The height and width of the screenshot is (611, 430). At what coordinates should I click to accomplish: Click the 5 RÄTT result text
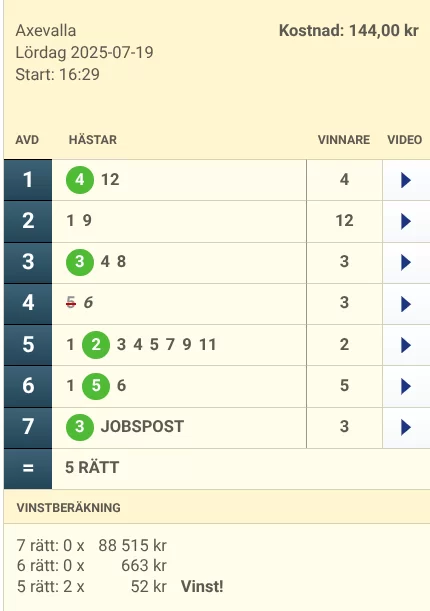(x=92, y=468)
